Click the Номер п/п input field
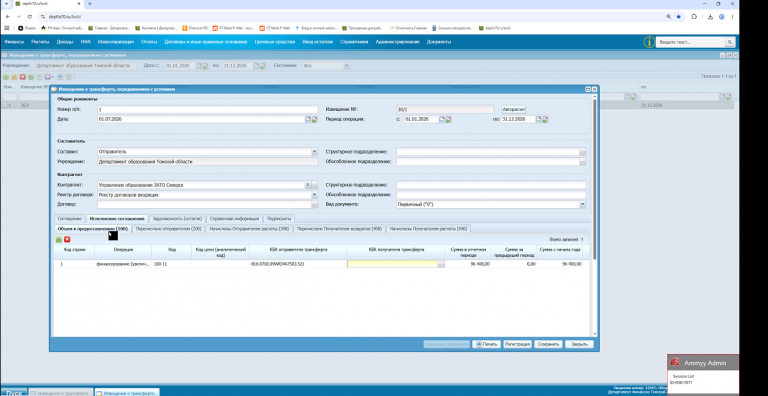Screen dimensions: 768x396 [x=208, y=110]
